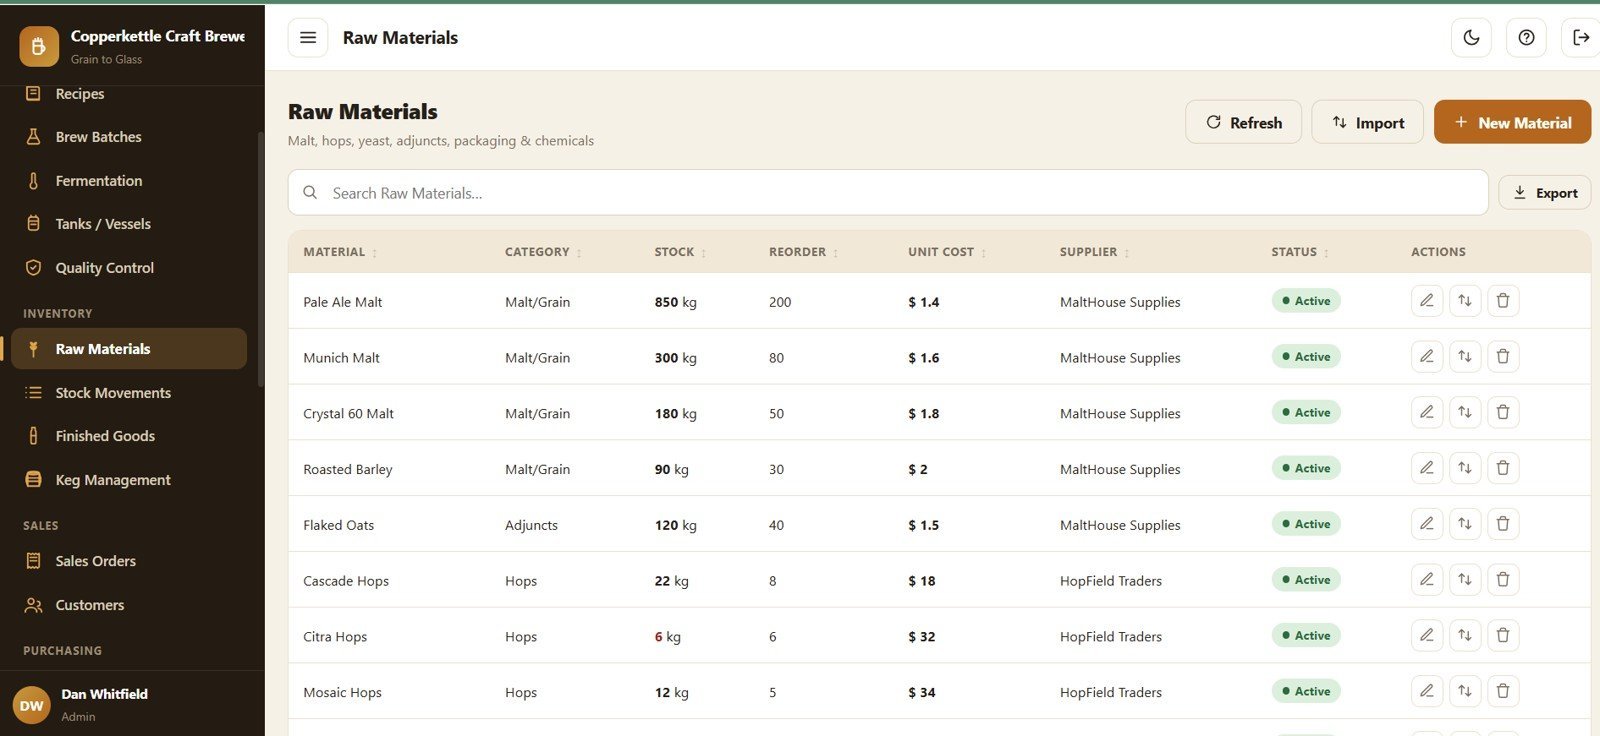Image resolution: width=1600 pixels, height=736 pixels.
Task: Edit Mosaic Hops entry
Action: pyautogui.click(x=1427, y=691)
